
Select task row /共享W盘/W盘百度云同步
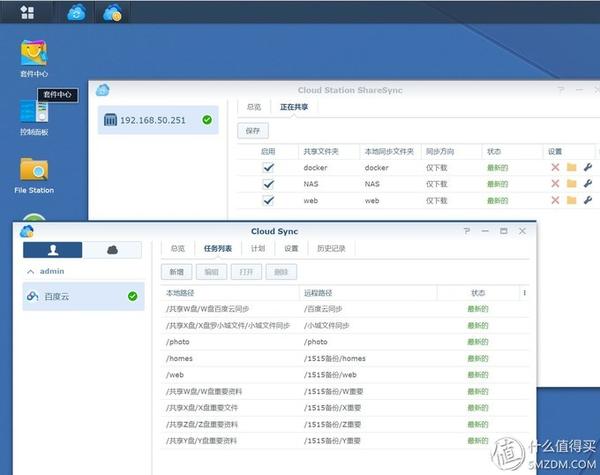(346, 309)
